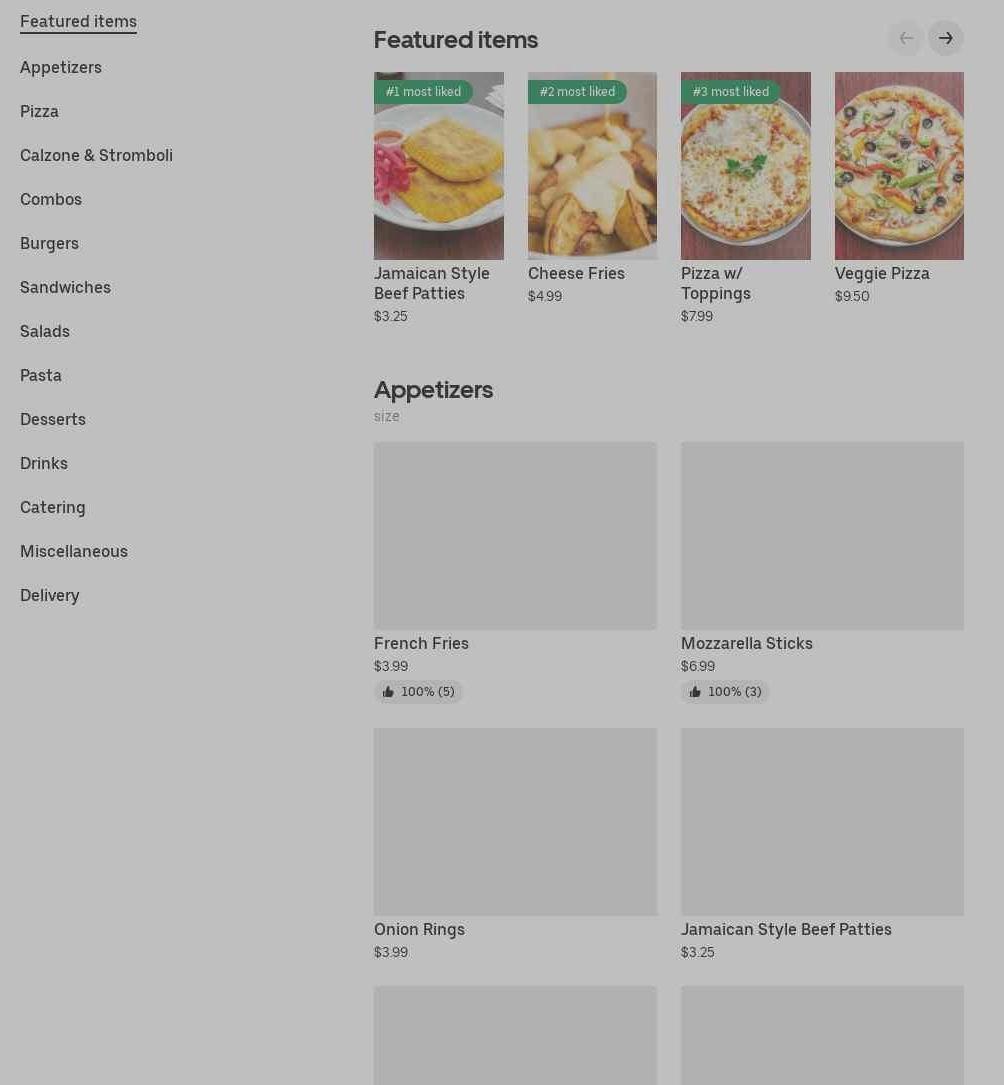Select the Catering category link
Image resolution: width=1004 pixels, height=1085 pixels.
click(x=53, y=507)
